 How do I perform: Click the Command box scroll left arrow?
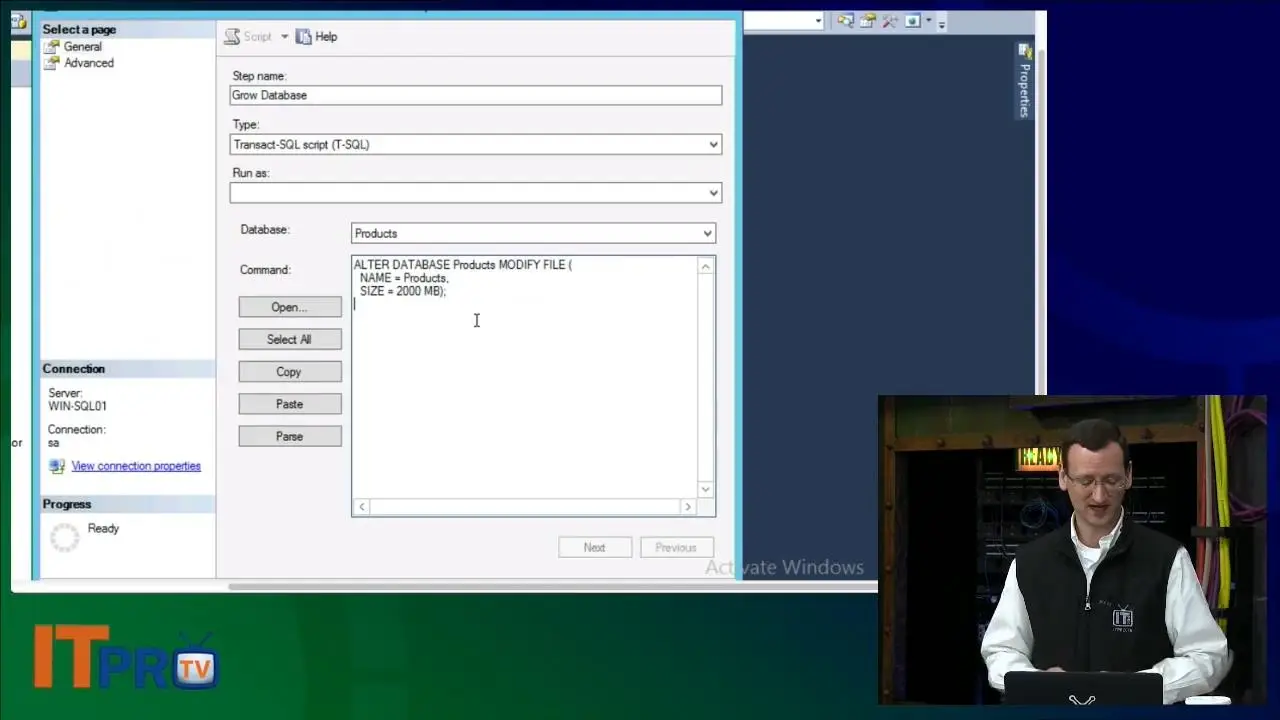362,507
